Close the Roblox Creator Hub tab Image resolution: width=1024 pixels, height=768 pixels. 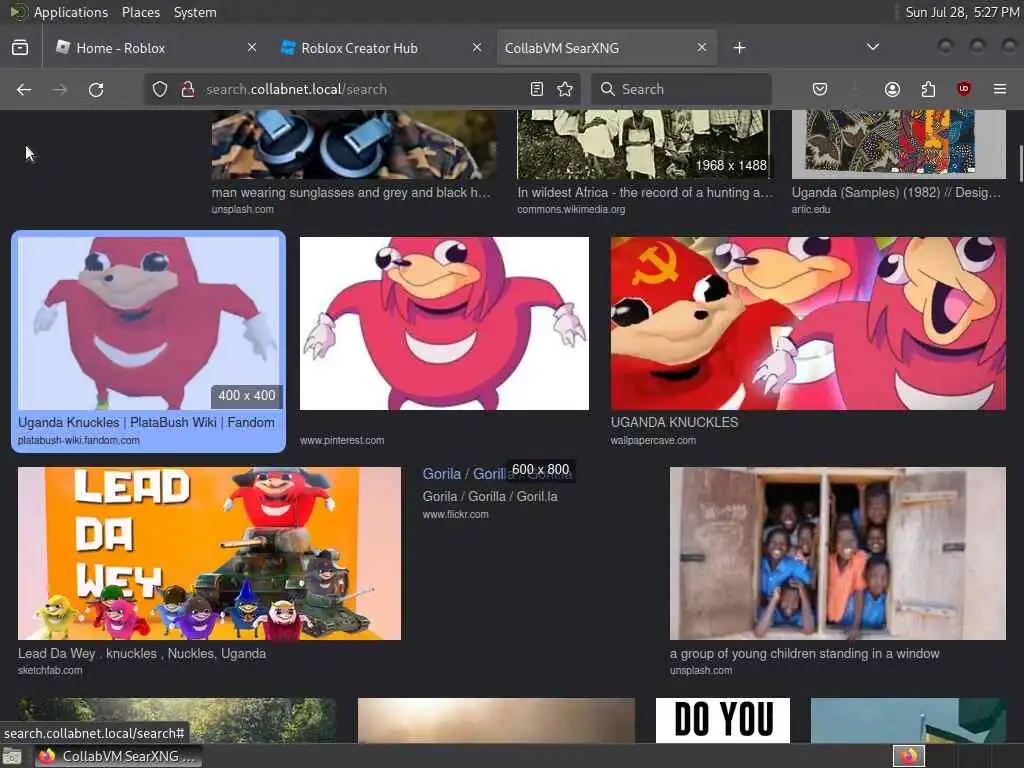pyautogui.click(x=477, y=48)
